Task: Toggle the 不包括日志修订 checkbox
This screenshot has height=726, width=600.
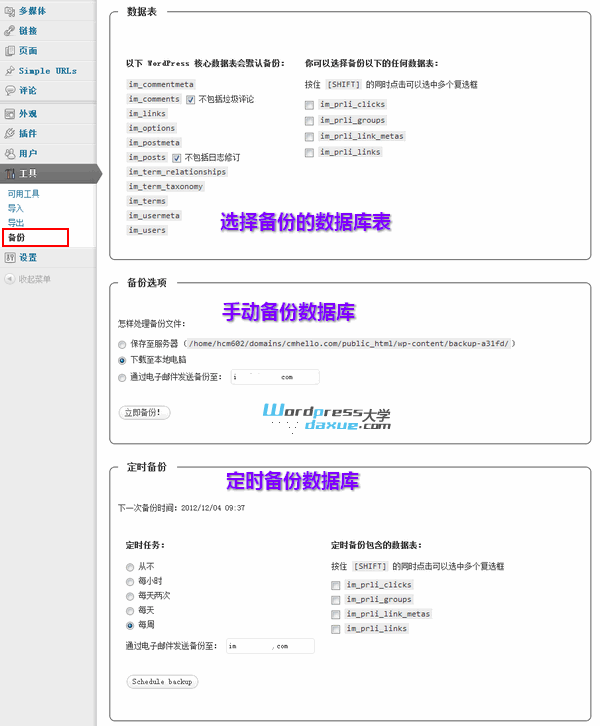Action: click(176, 158)
